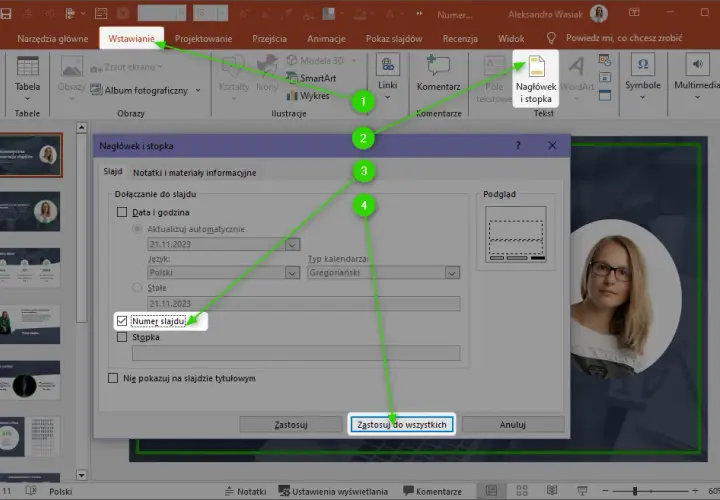
Task: Open the Wstawianie ribbon tab
Action: click(x=131, y=39)
